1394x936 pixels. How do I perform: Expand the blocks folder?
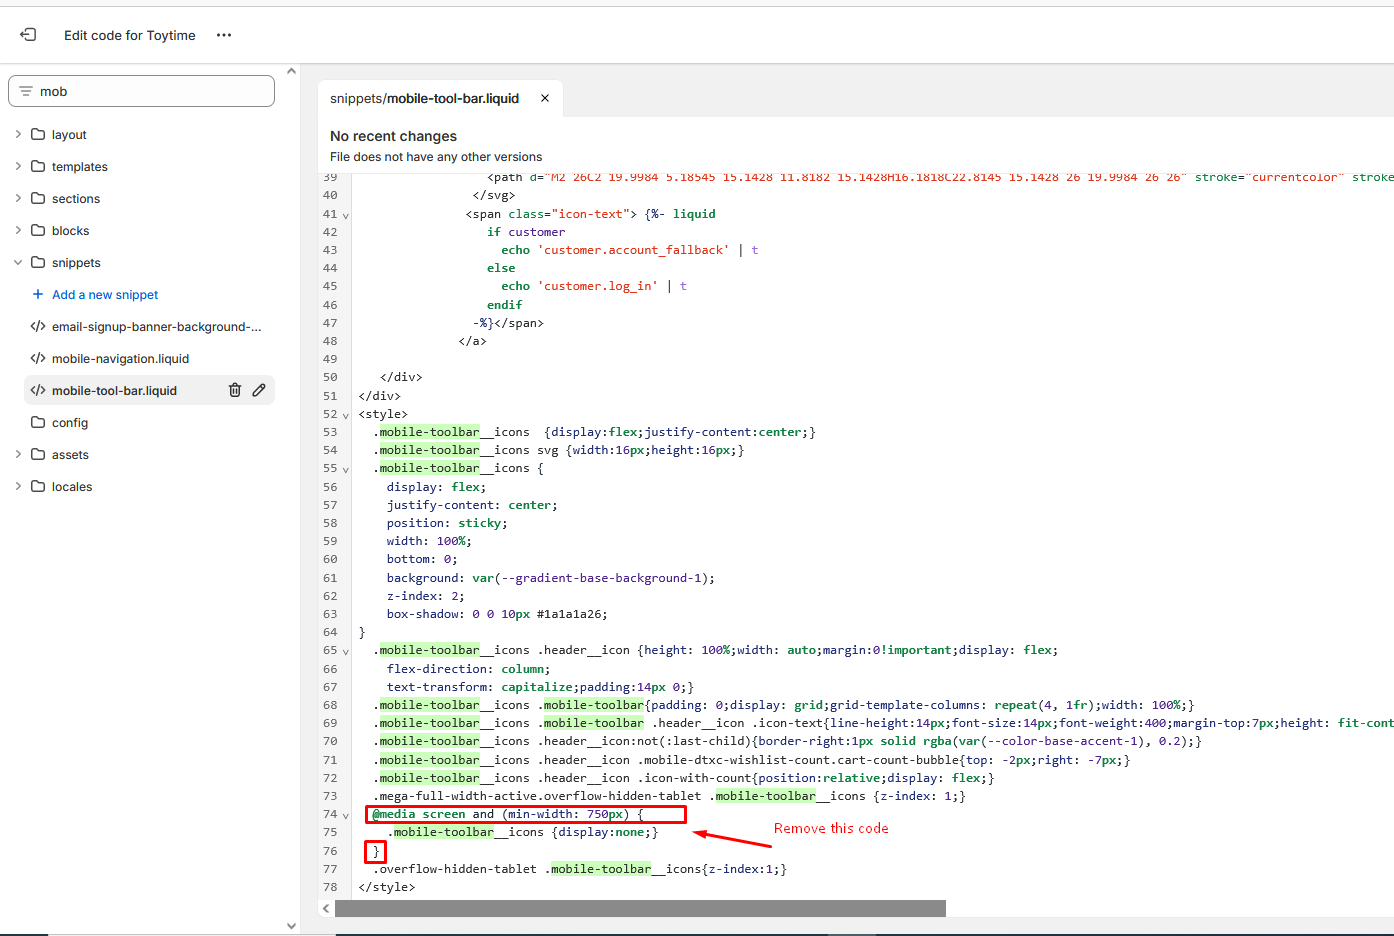(18, 230)
